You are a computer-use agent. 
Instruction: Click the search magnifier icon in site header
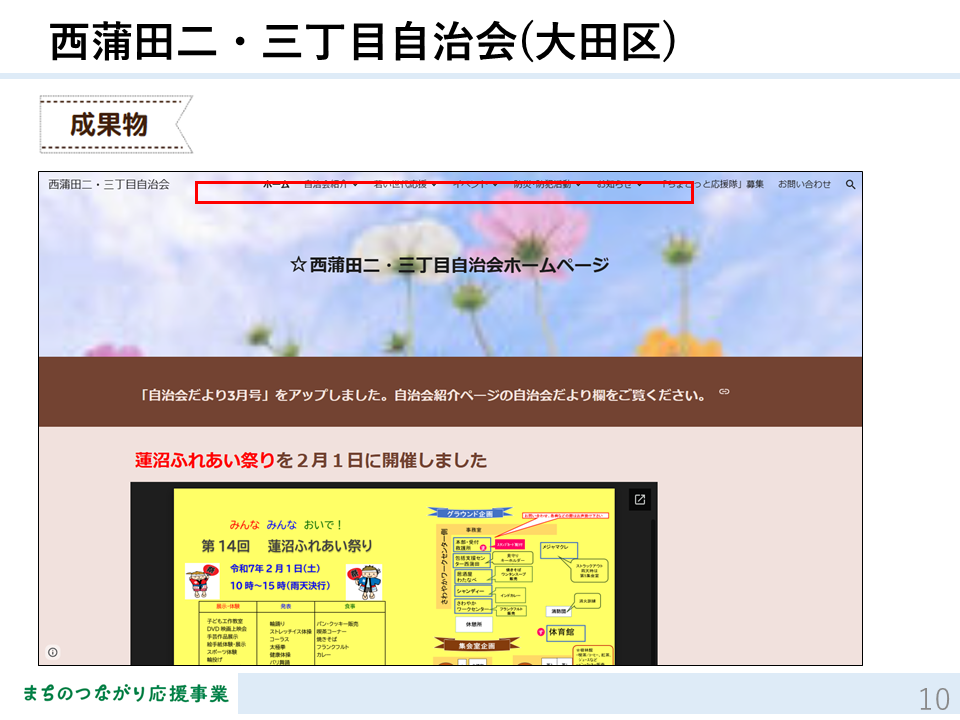850,184
